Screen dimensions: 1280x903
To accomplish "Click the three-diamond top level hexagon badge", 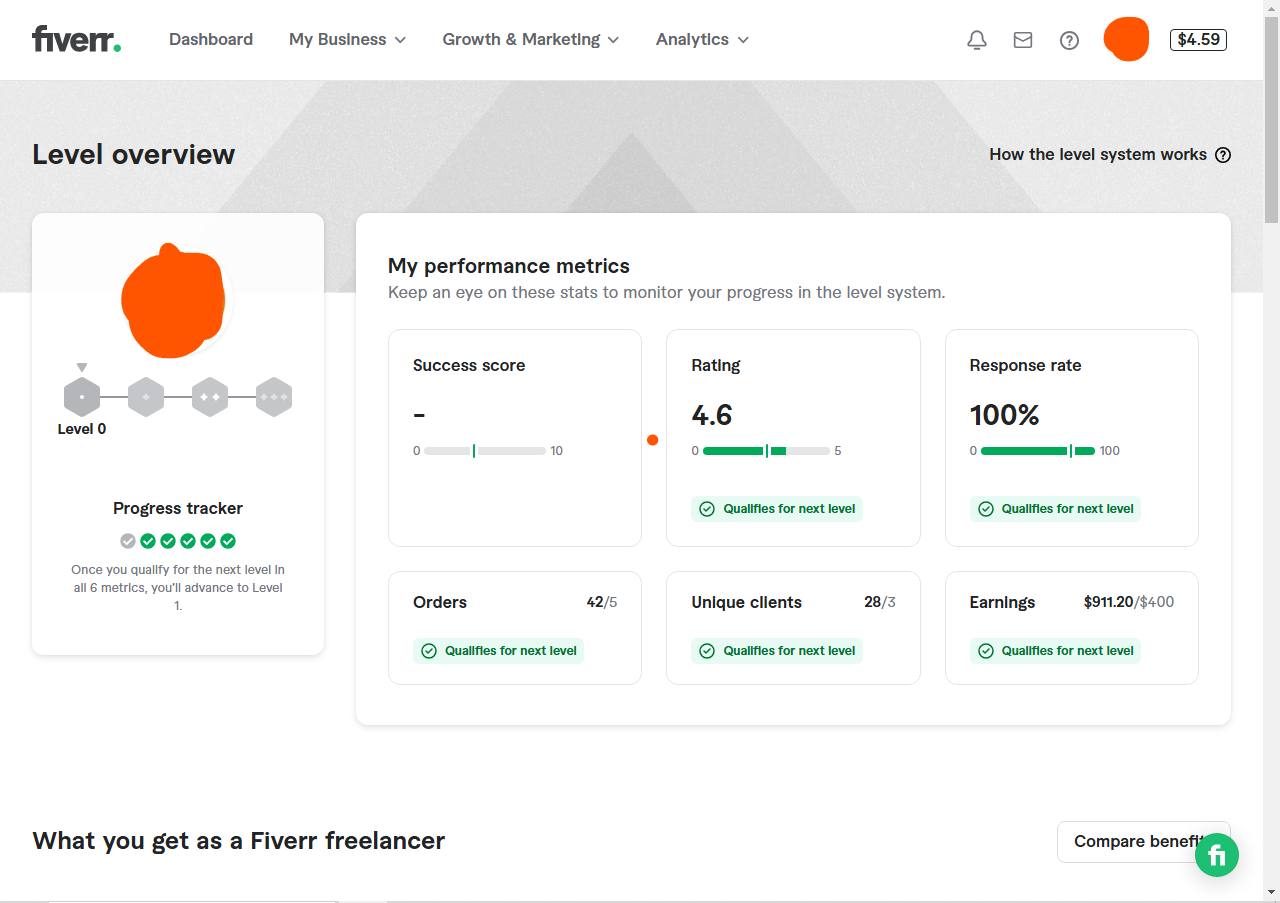I will click(x=274, y=397).
